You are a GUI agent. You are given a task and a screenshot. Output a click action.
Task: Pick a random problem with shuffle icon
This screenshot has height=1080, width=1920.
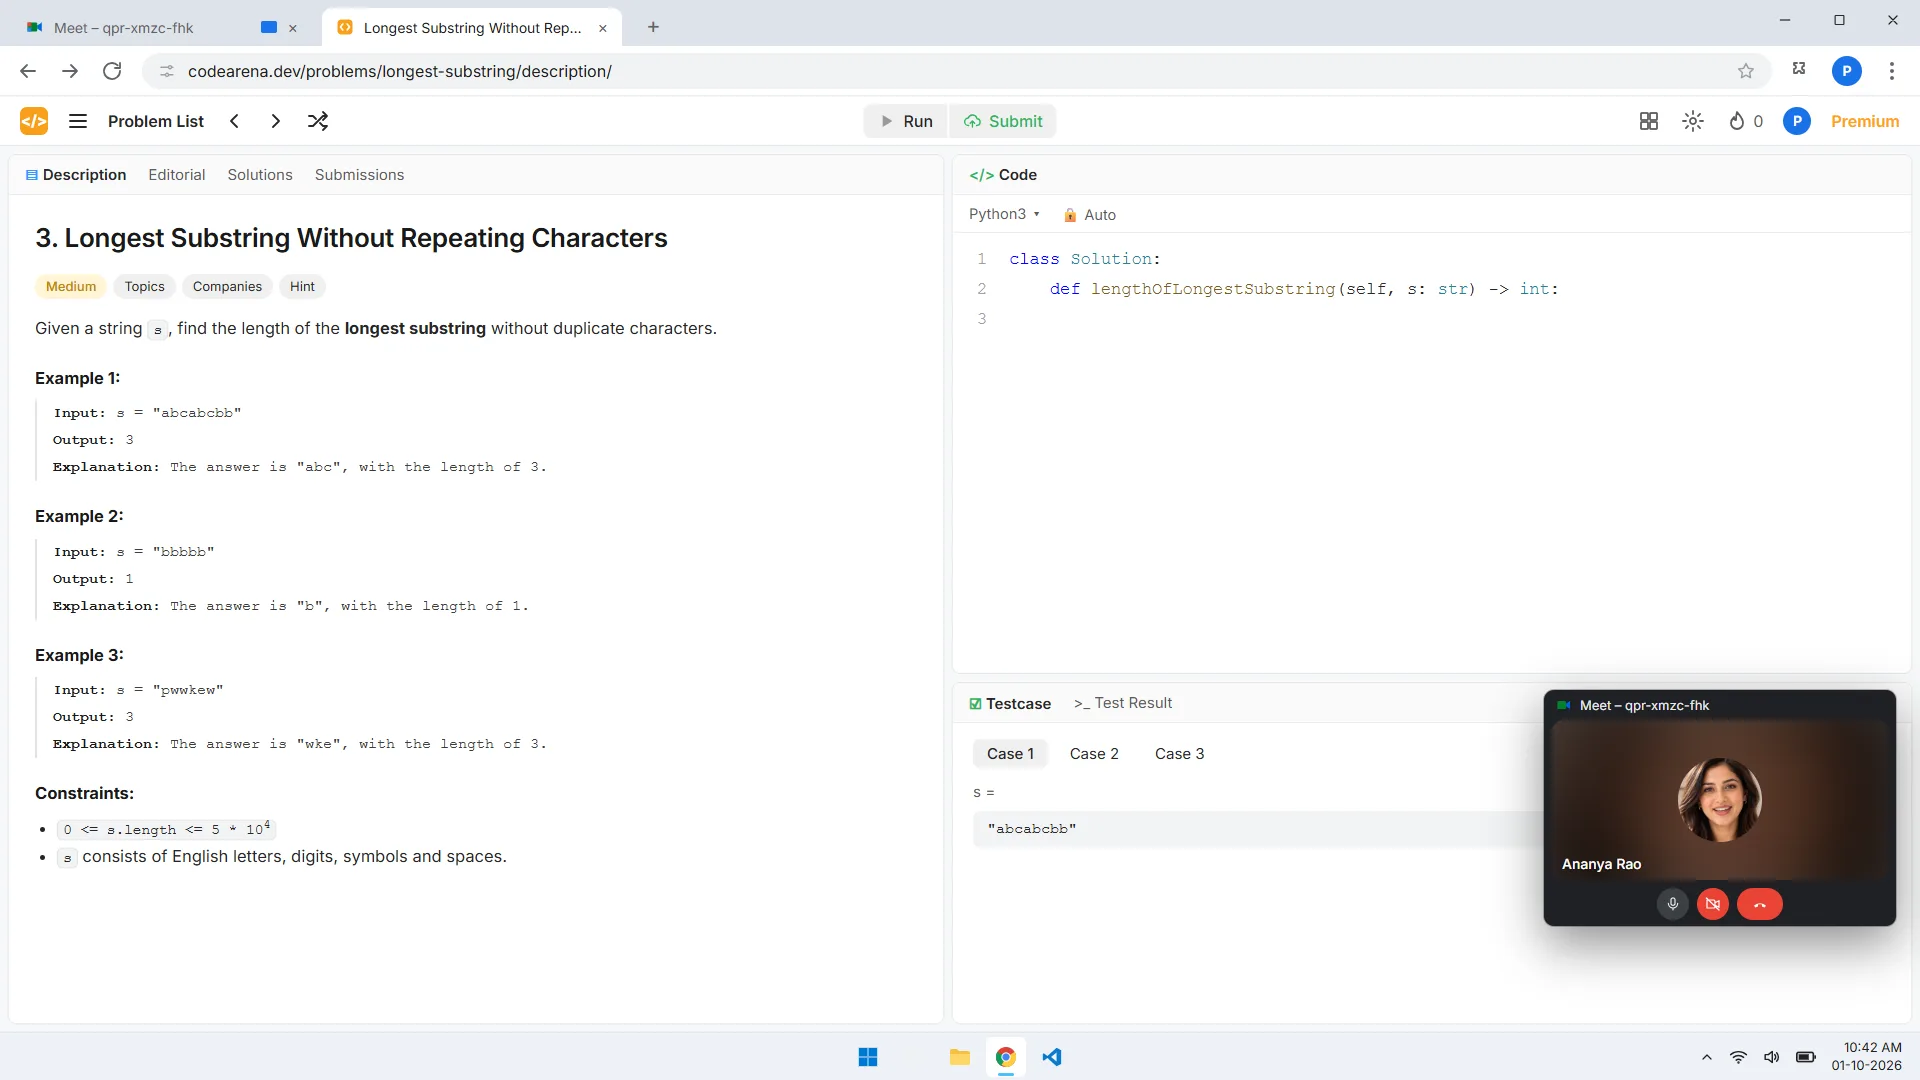click(318, 121)
